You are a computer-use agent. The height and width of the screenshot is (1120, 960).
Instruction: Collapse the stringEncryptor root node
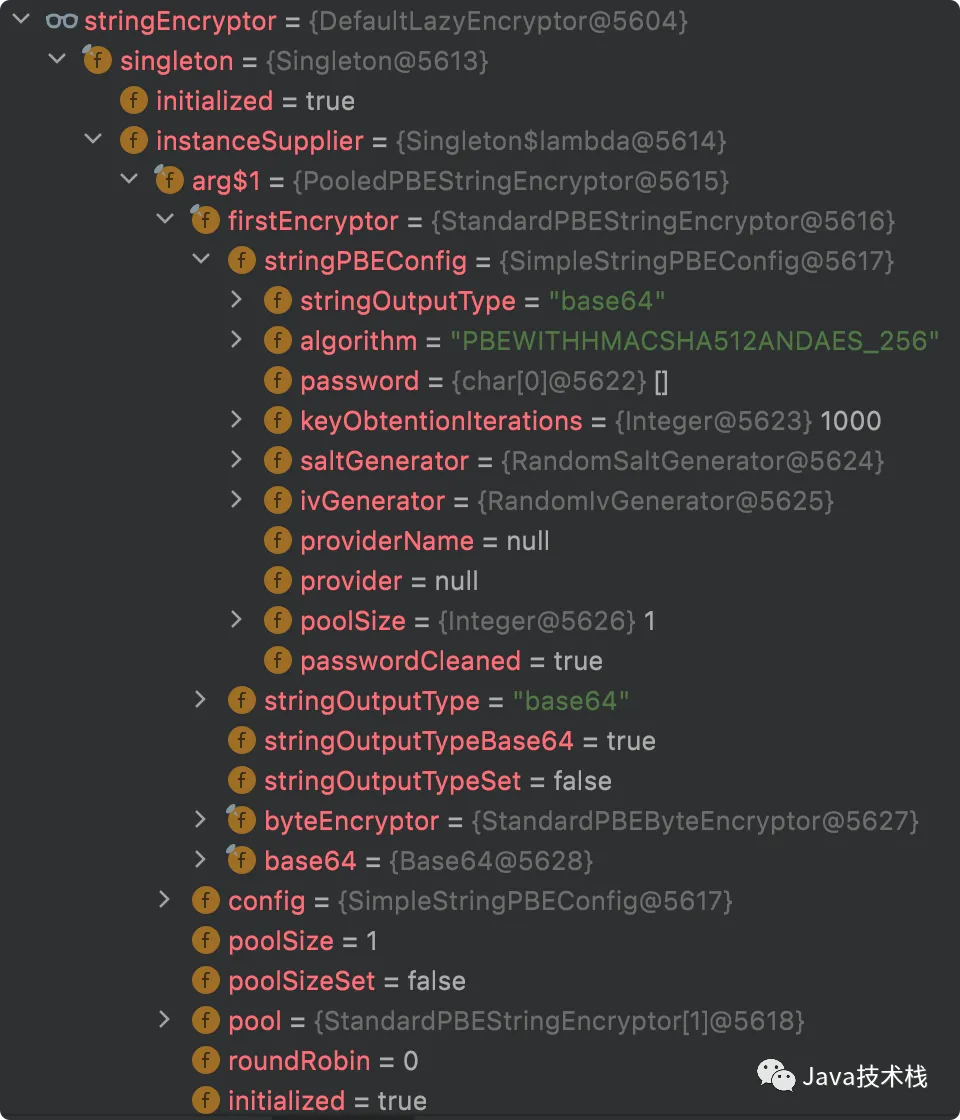point(21,18)
